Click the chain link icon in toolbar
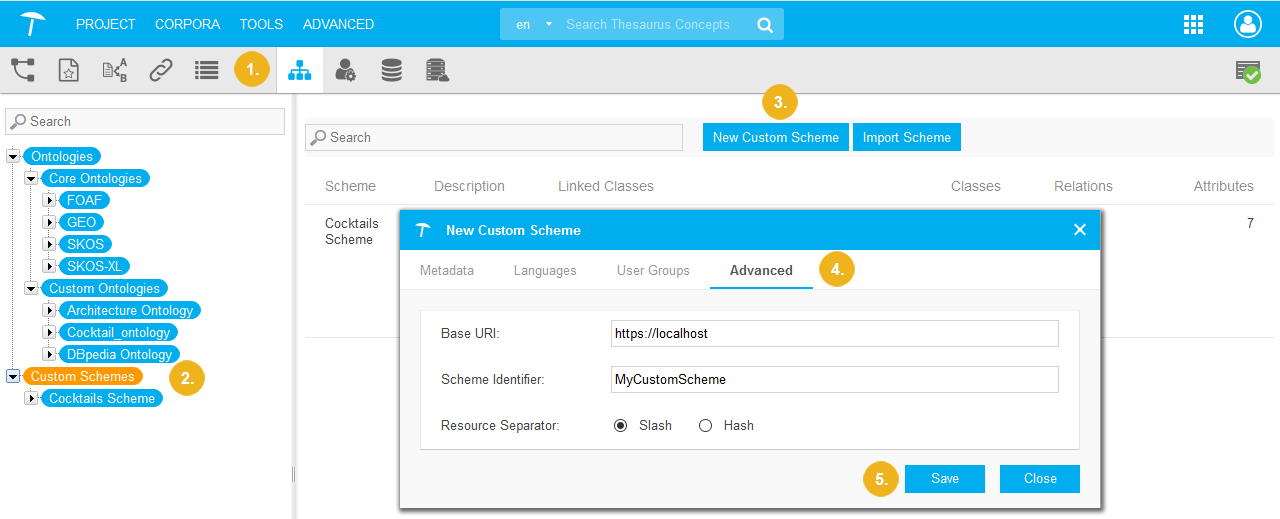This screenshot has height=519, width=1280. coord(160,70)
